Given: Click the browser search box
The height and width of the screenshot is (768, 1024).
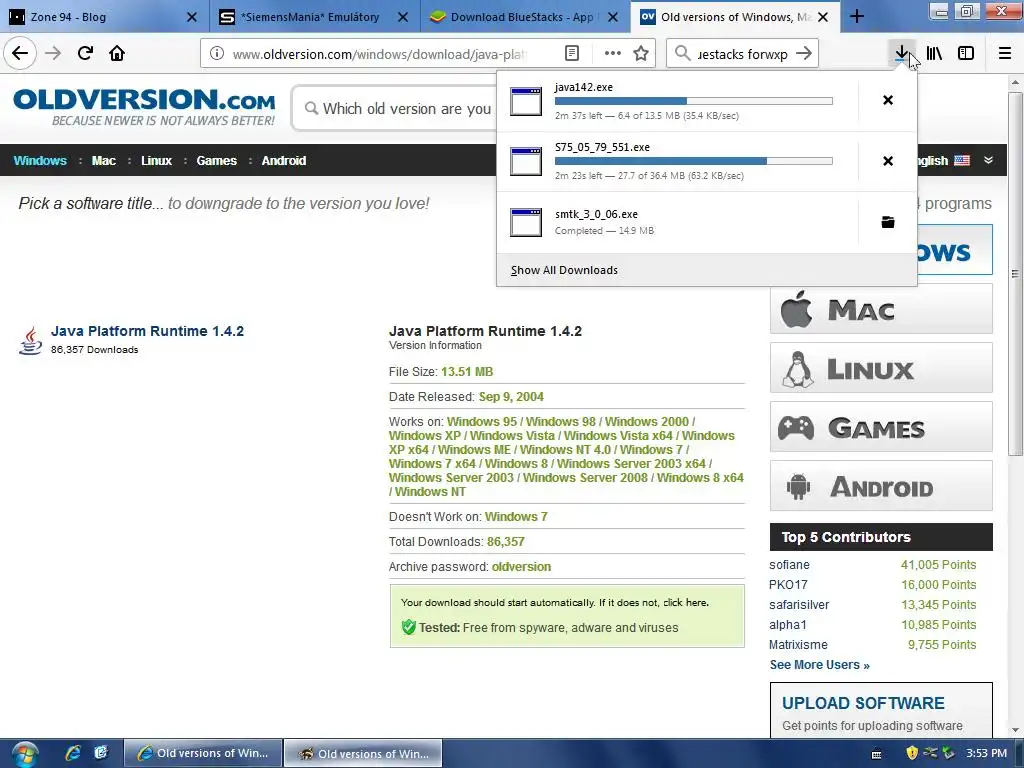Looking at the screenshot, I should pyautogui.click(x=743, y=54).
